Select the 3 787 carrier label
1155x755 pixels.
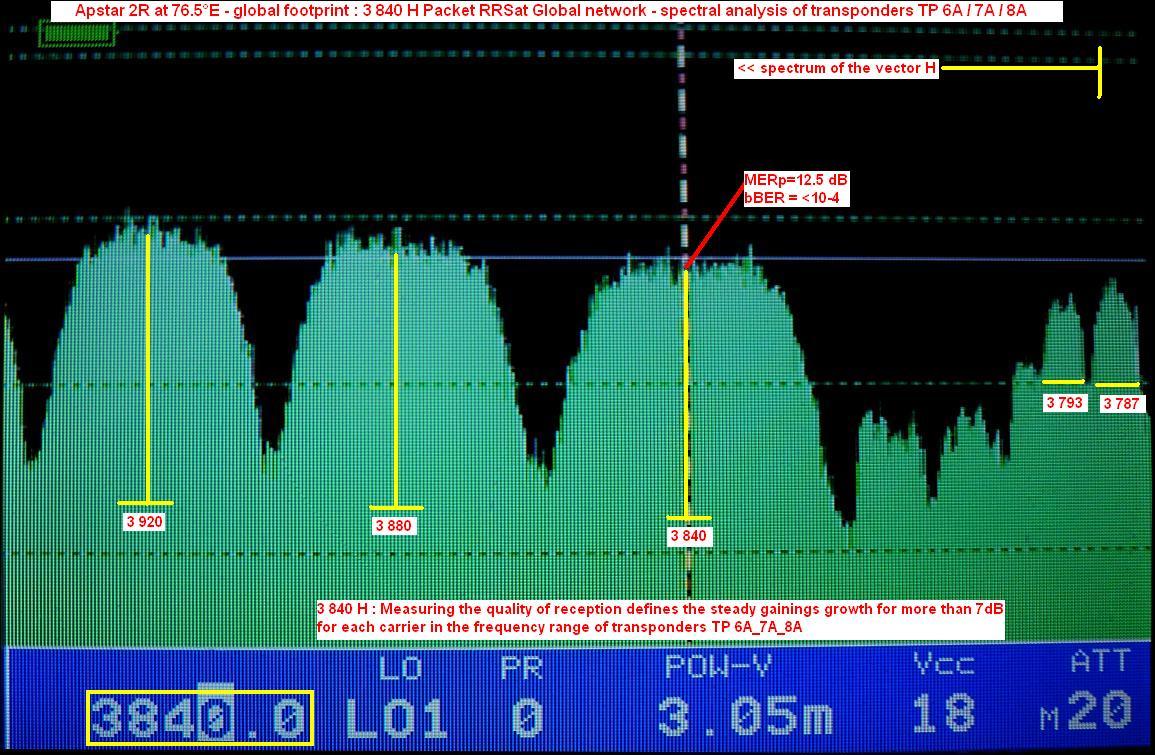[1121, 404]
